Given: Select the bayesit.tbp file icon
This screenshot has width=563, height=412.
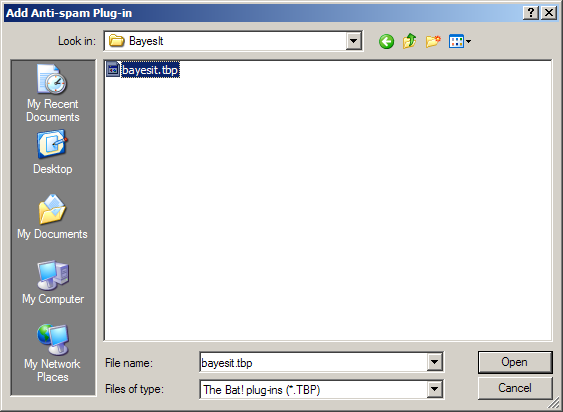Looking at the screenshot, I should pyautogui.click(x=113, y=70).
